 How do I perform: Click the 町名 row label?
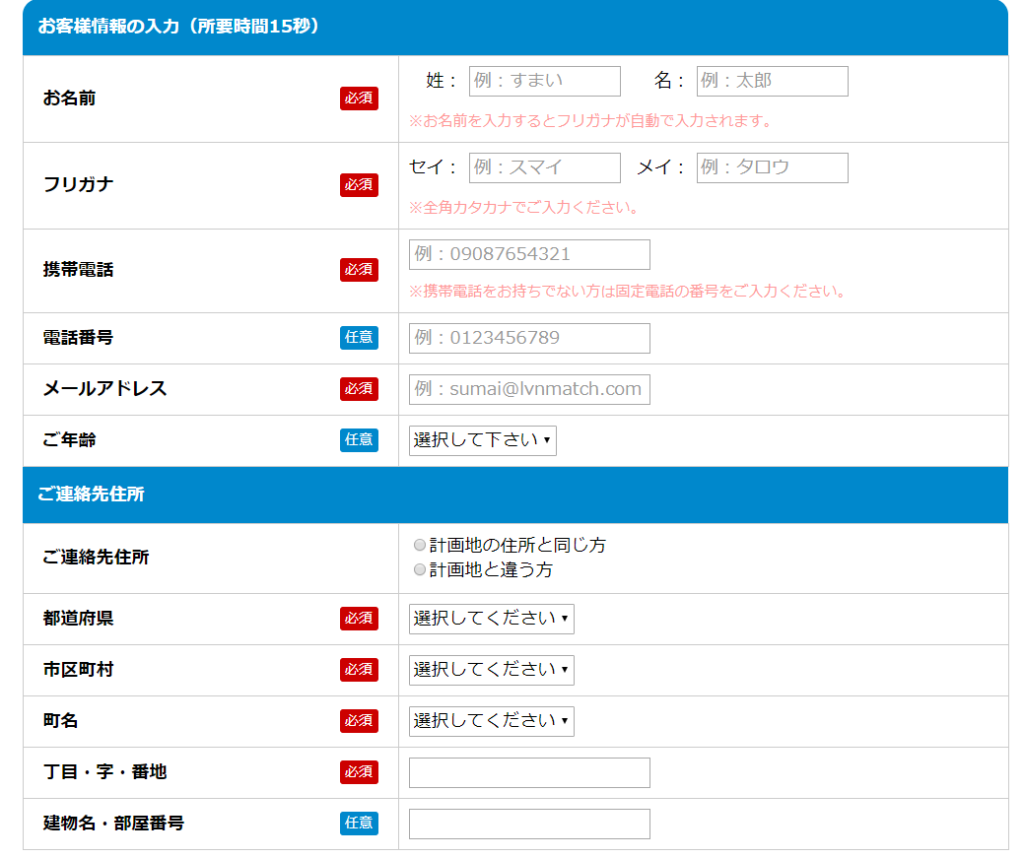point(61,721)
